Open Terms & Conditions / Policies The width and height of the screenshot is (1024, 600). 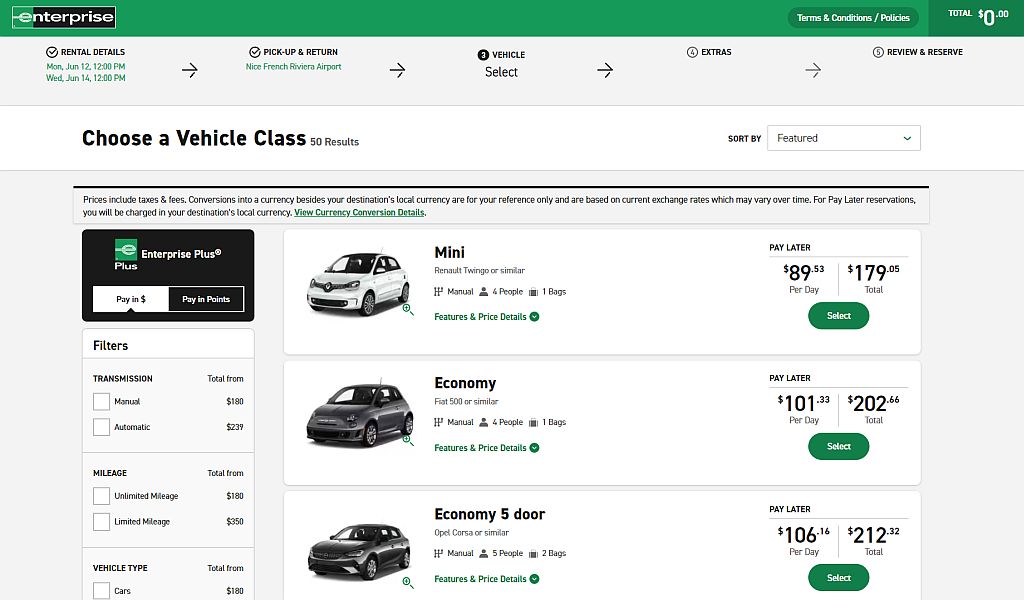pyautogui.click(x=852, y=17)
